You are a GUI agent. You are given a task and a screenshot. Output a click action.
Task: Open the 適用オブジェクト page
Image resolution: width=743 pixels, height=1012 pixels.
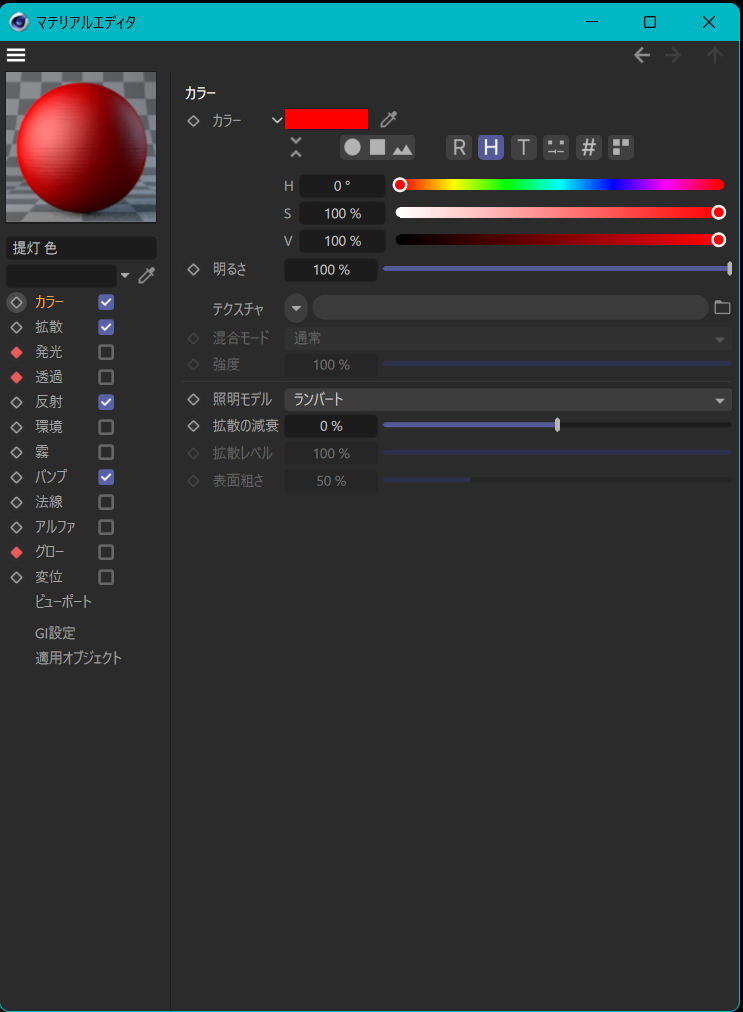[78, 658]
